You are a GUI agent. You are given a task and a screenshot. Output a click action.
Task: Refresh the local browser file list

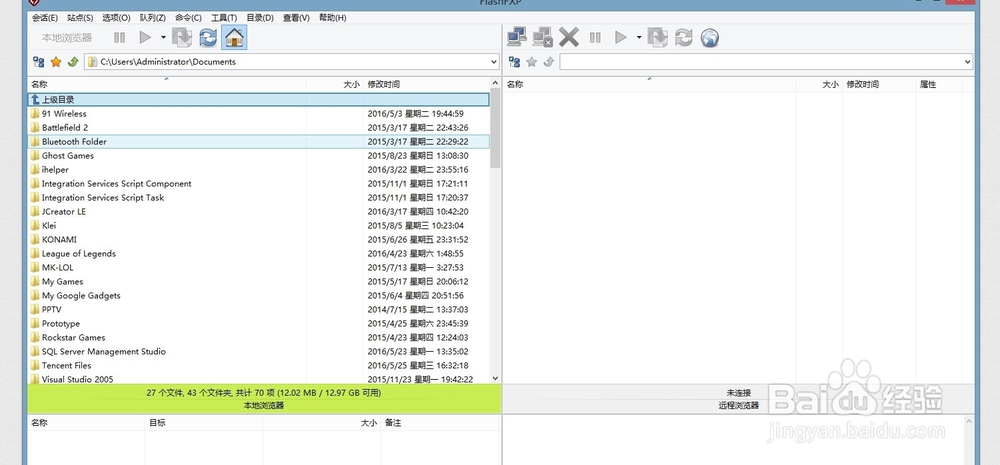[208, 38]
